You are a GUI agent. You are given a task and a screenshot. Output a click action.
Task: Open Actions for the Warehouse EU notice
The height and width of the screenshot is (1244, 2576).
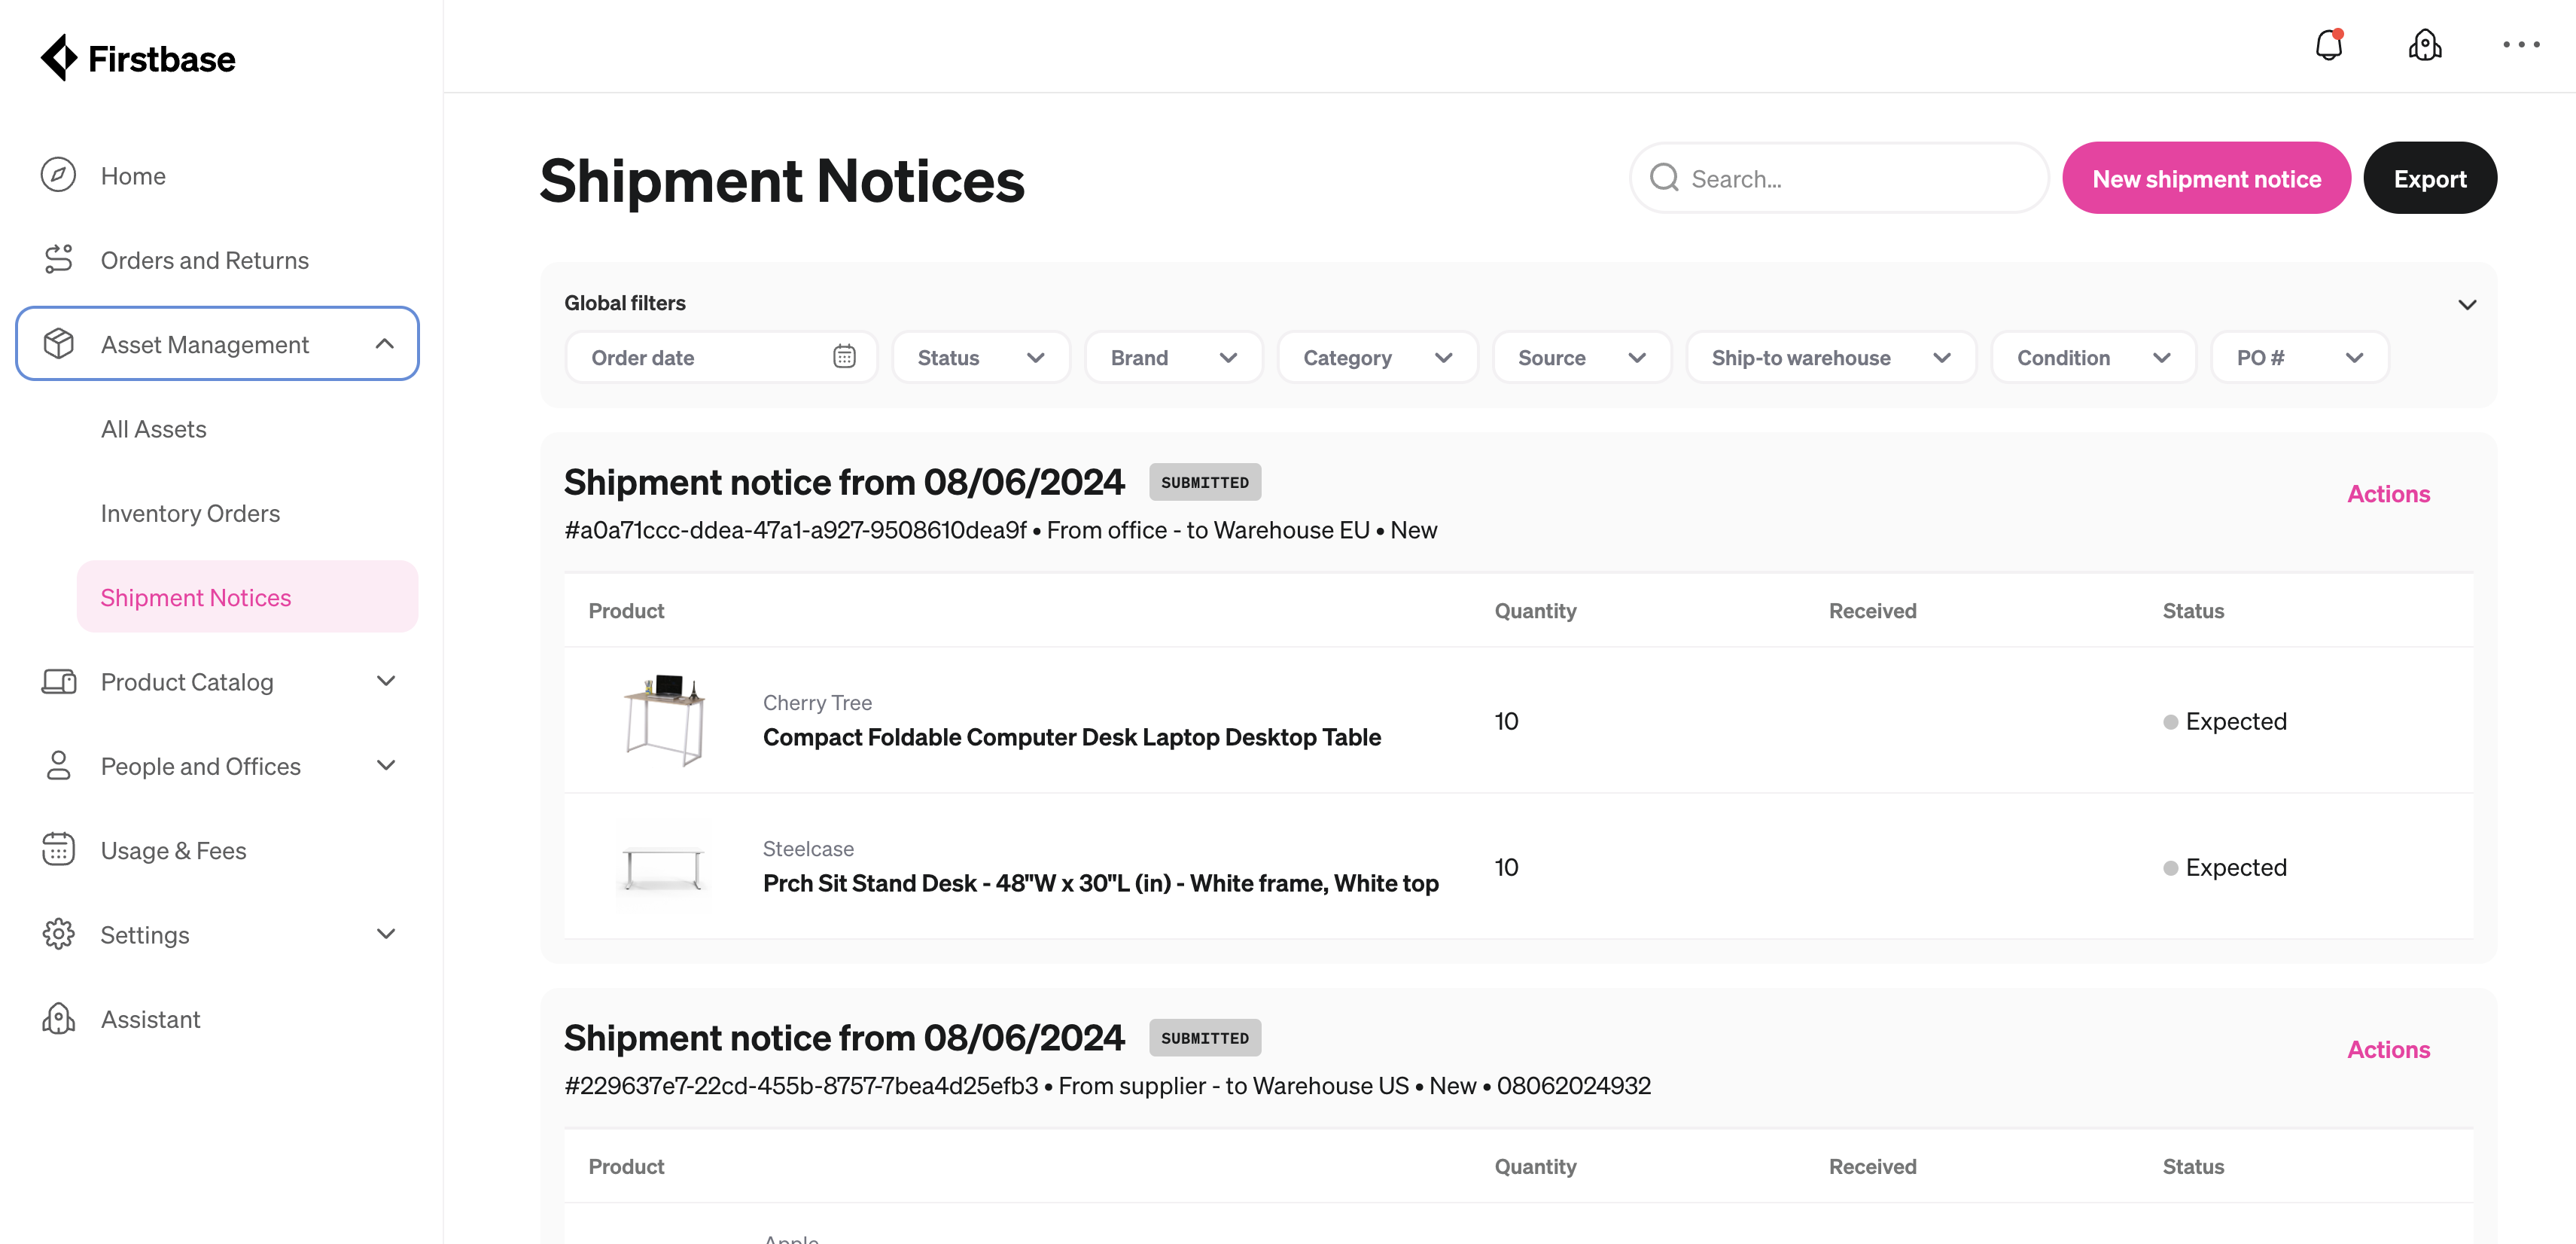point(2388,494)
